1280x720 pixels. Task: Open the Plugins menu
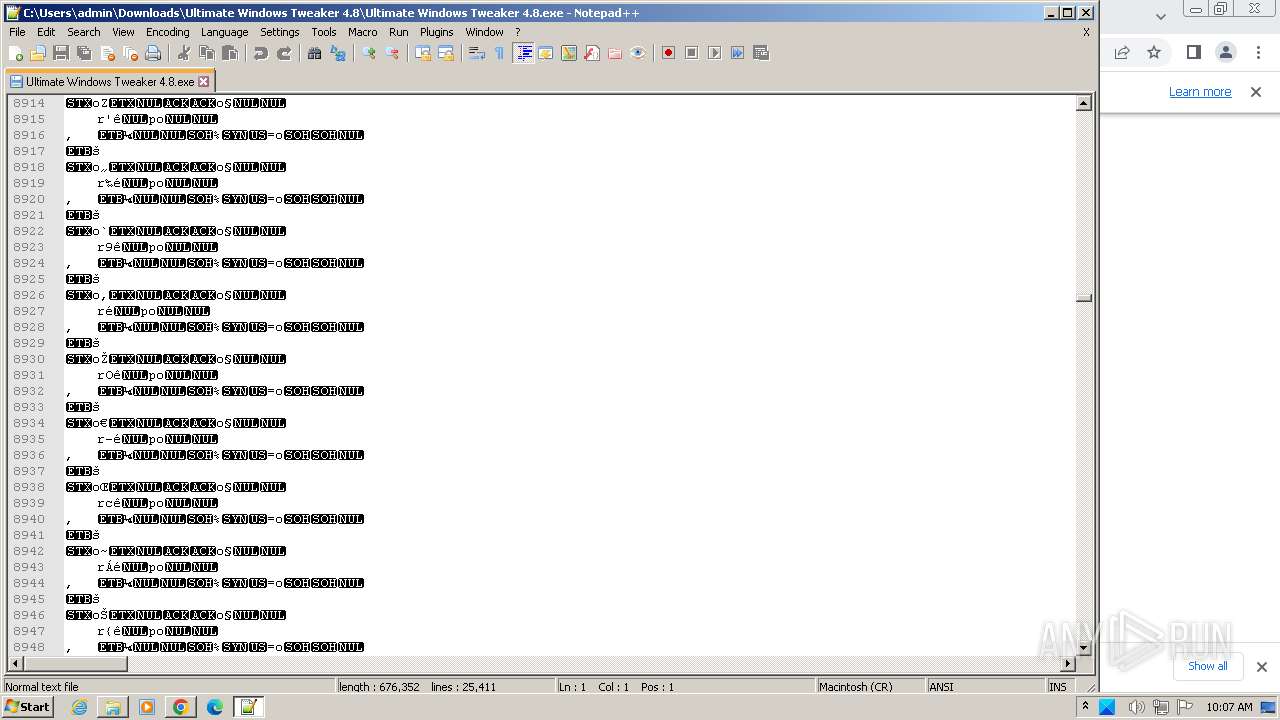437,32
